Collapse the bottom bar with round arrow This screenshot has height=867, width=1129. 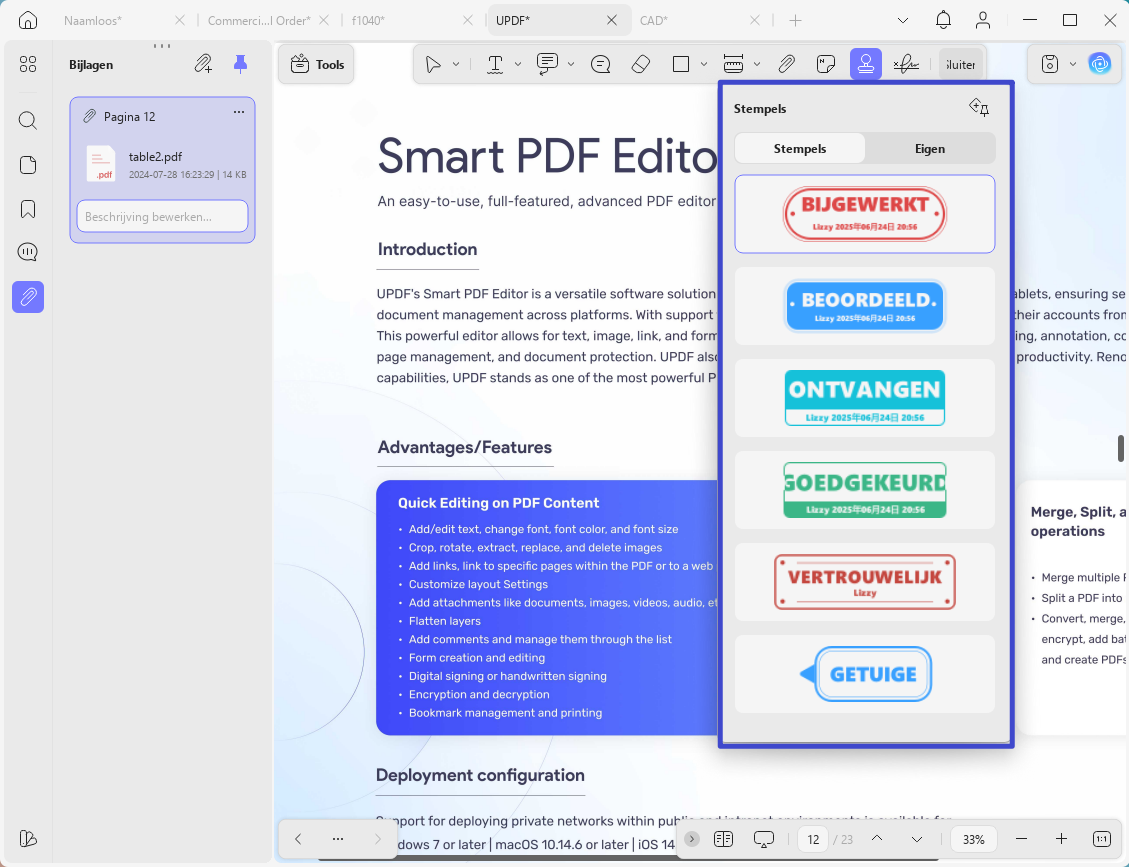coord(691,839)
